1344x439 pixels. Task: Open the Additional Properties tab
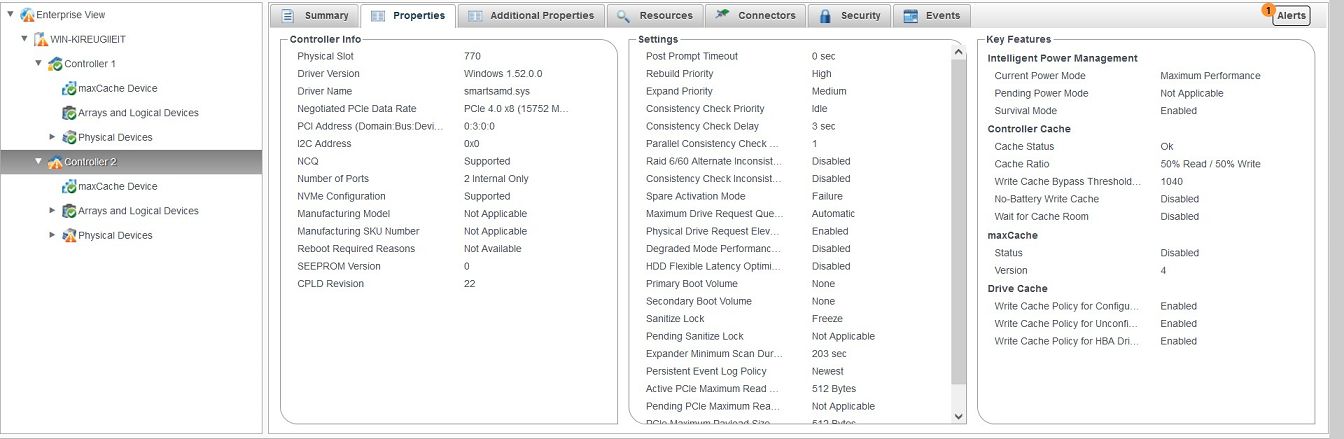click(534, 16)
